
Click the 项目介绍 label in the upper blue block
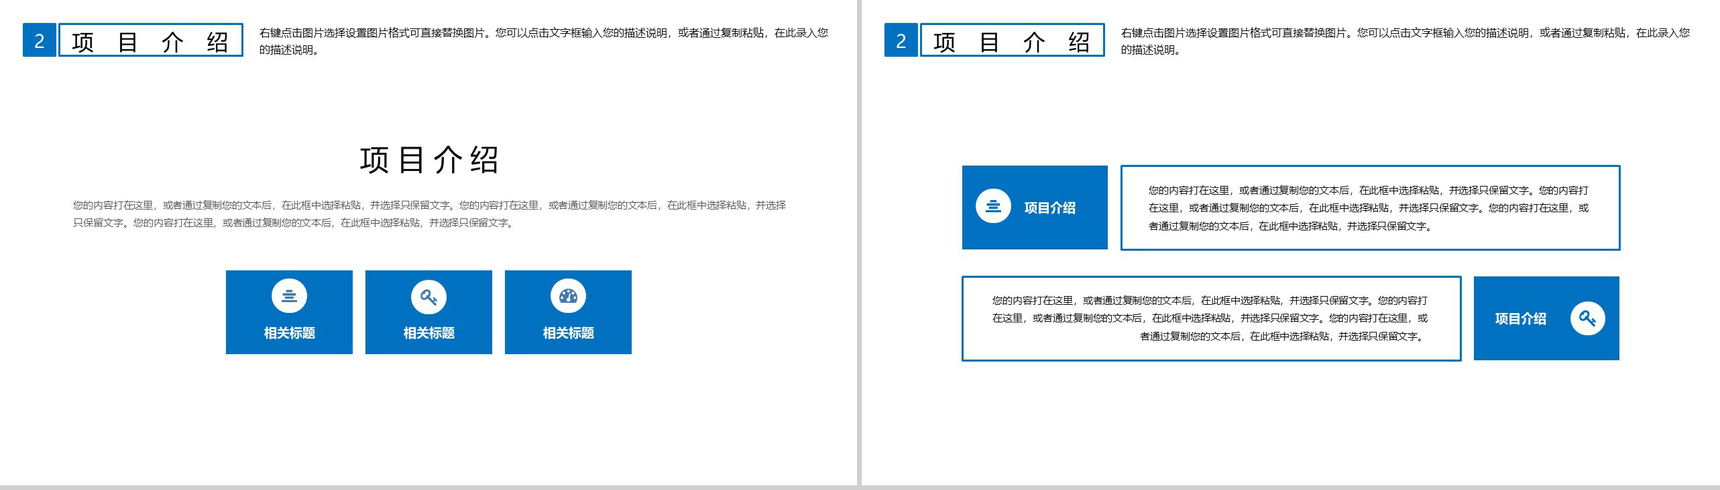pos(1049,208)
